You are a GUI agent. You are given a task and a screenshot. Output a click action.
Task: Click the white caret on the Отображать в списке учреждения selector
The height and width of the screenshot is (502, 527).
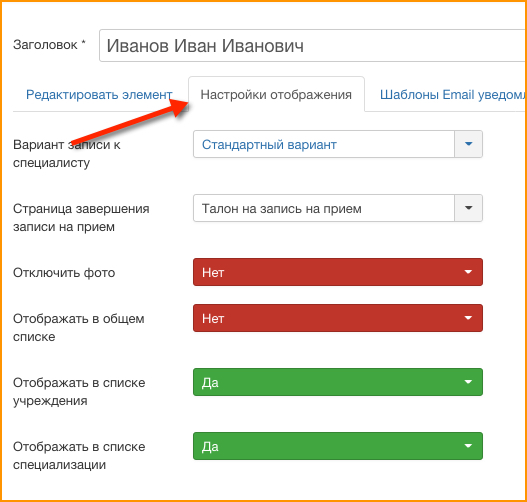coord(468,382)
